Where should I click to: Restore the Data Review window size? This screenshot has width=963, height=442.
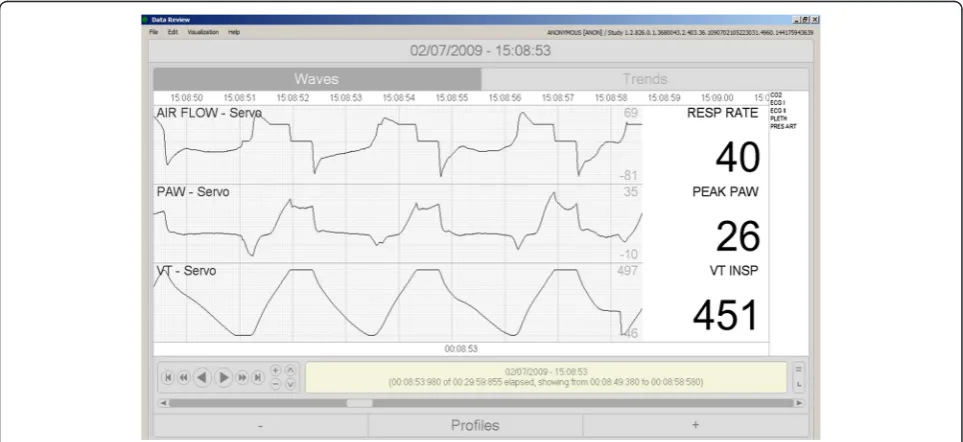tap(805, 20)
